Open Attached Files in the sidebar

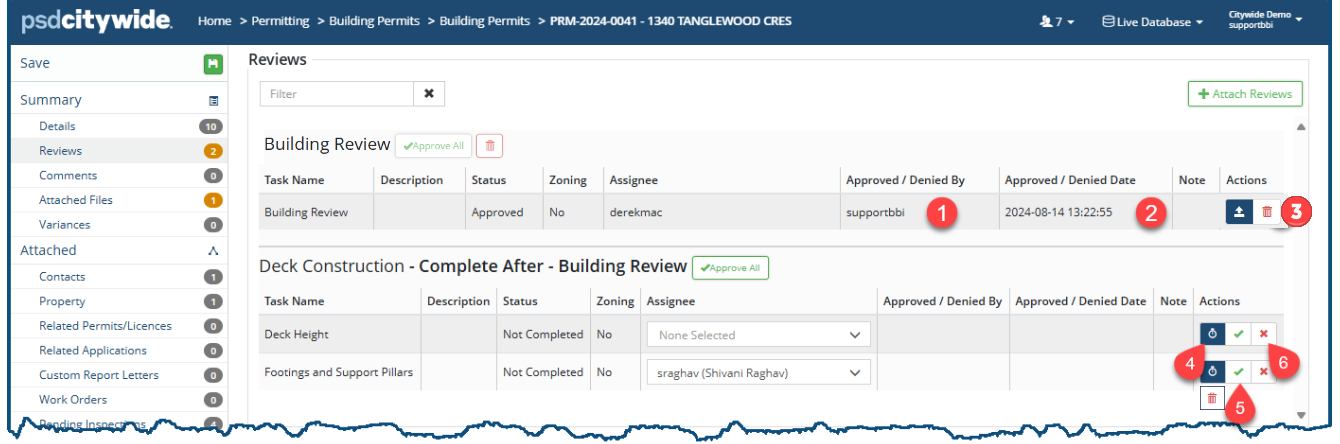tap(76, 200)
